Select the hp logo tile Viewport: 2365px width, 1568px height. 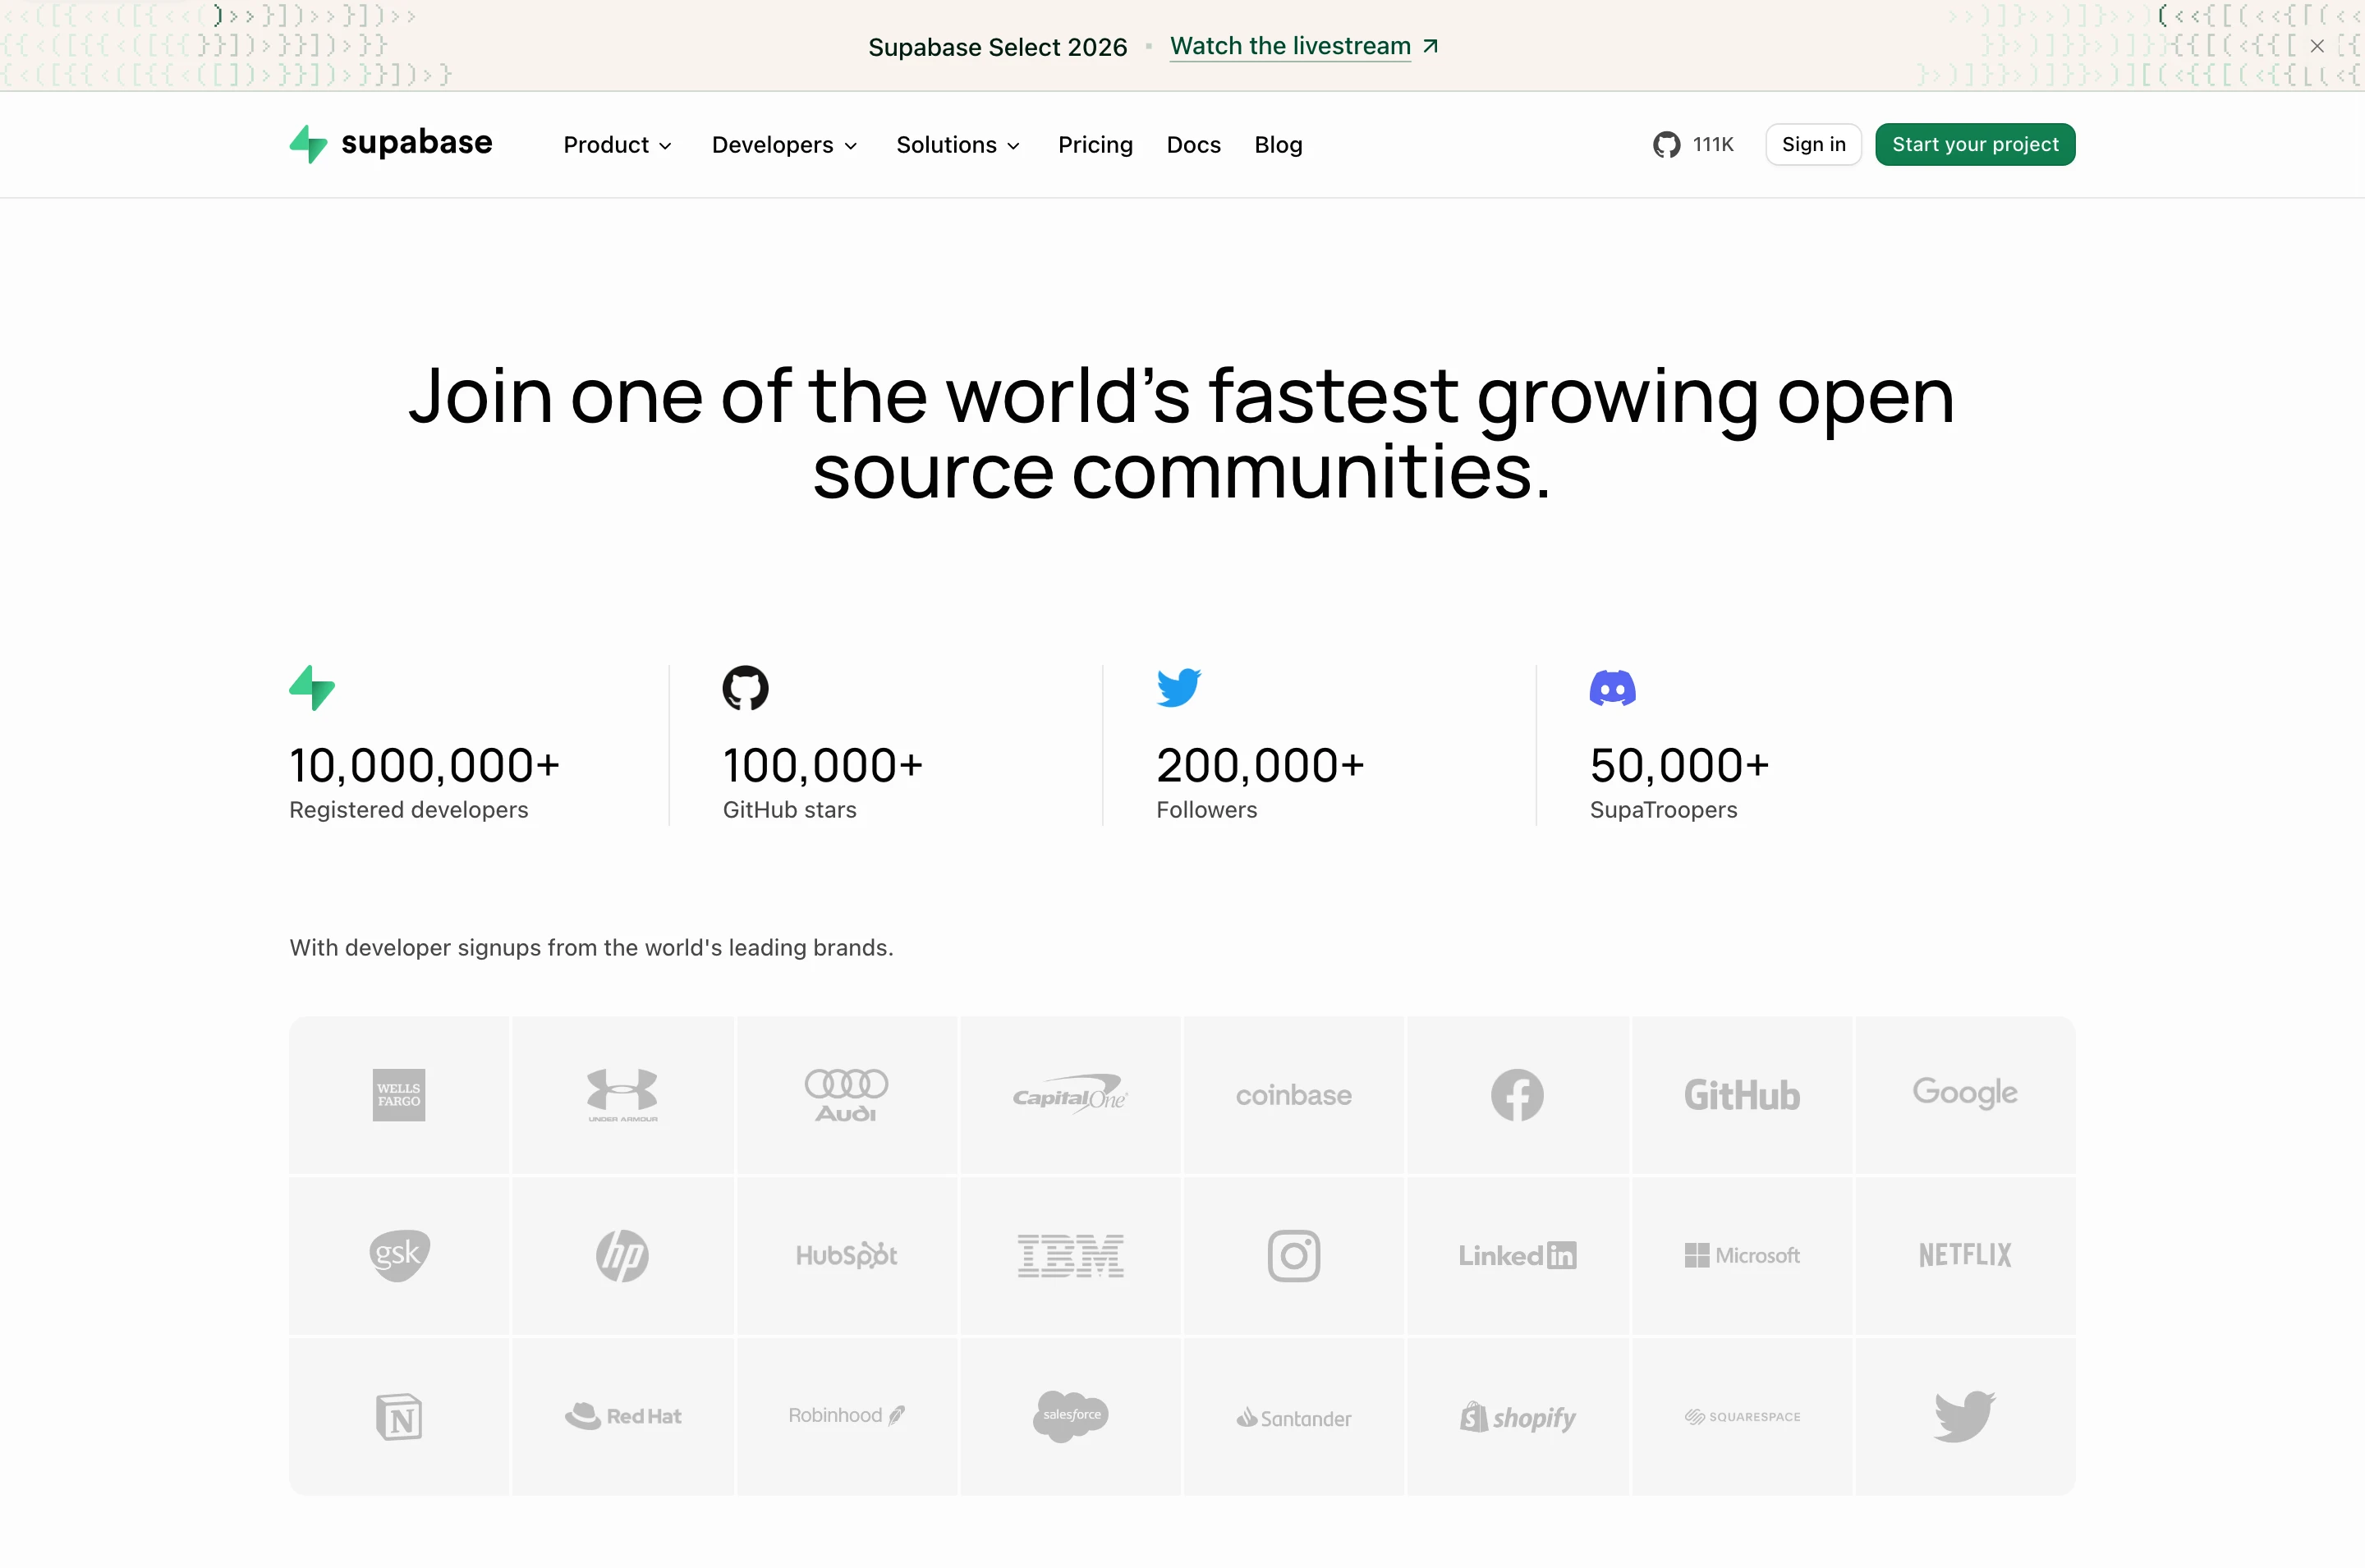click(622, 1255)
